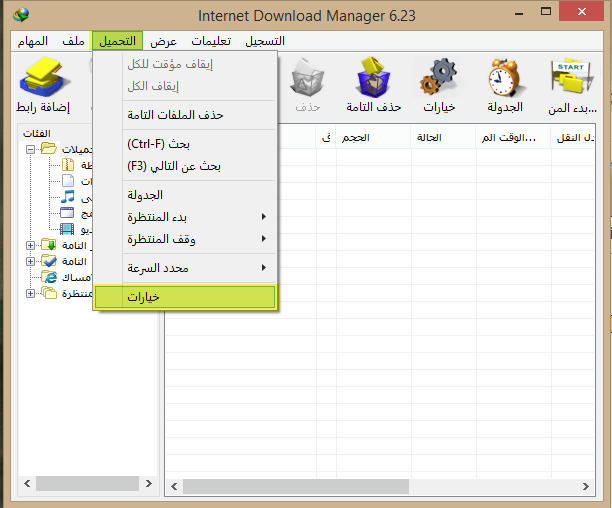Open the عرض menu

coord(164,41)
